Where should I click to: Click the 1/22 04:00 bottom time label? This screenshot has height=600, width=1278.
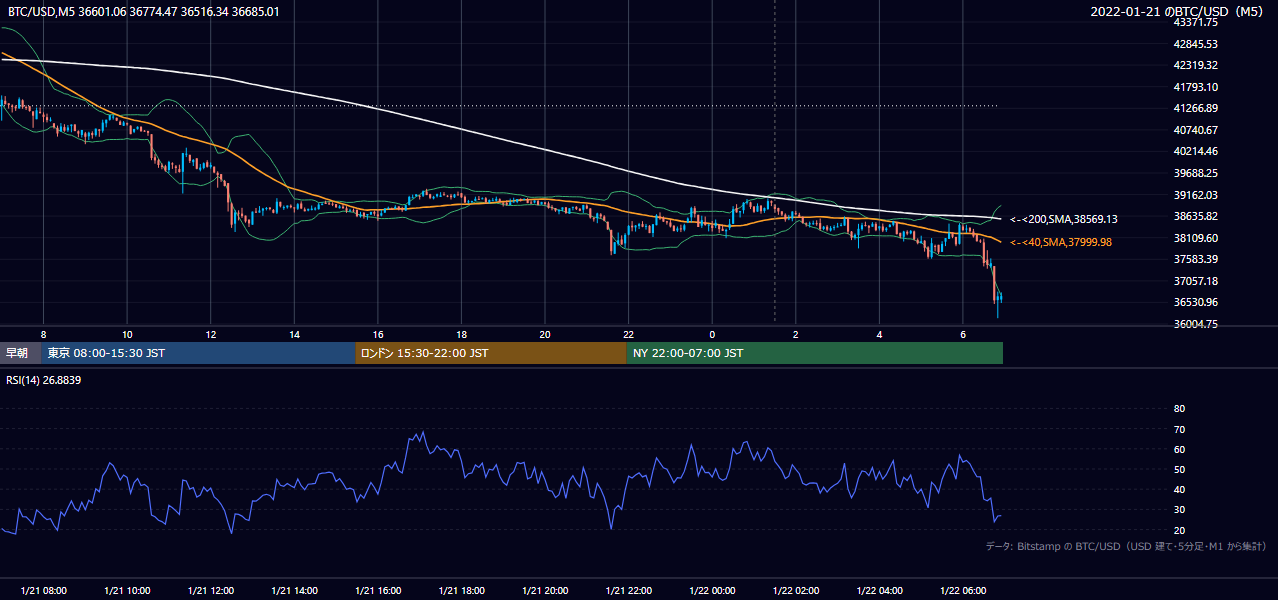878,591
